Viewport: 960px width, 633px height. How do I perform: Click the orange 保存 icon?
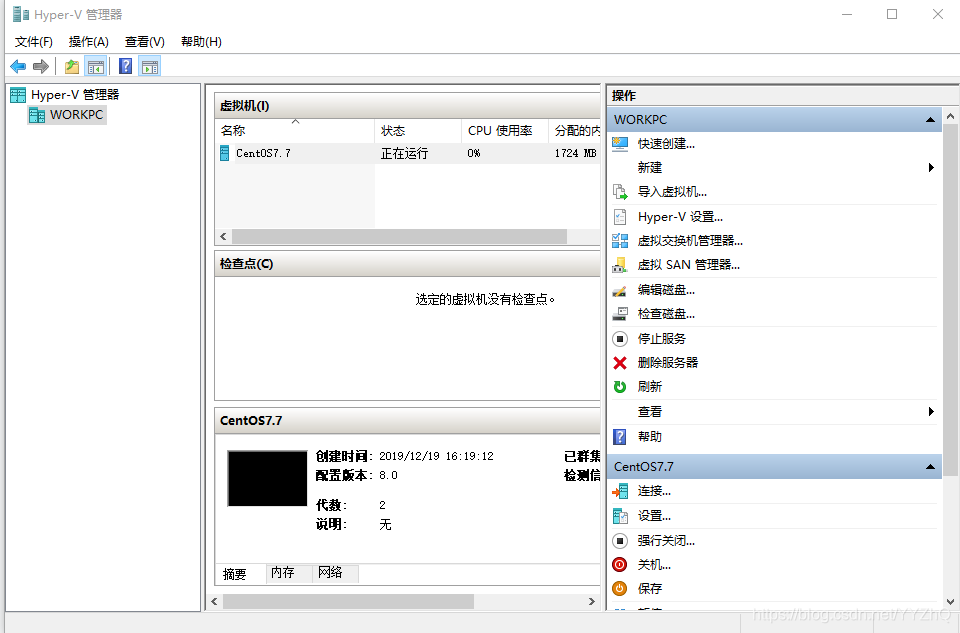pyautogui.click(x=620, y=588)
